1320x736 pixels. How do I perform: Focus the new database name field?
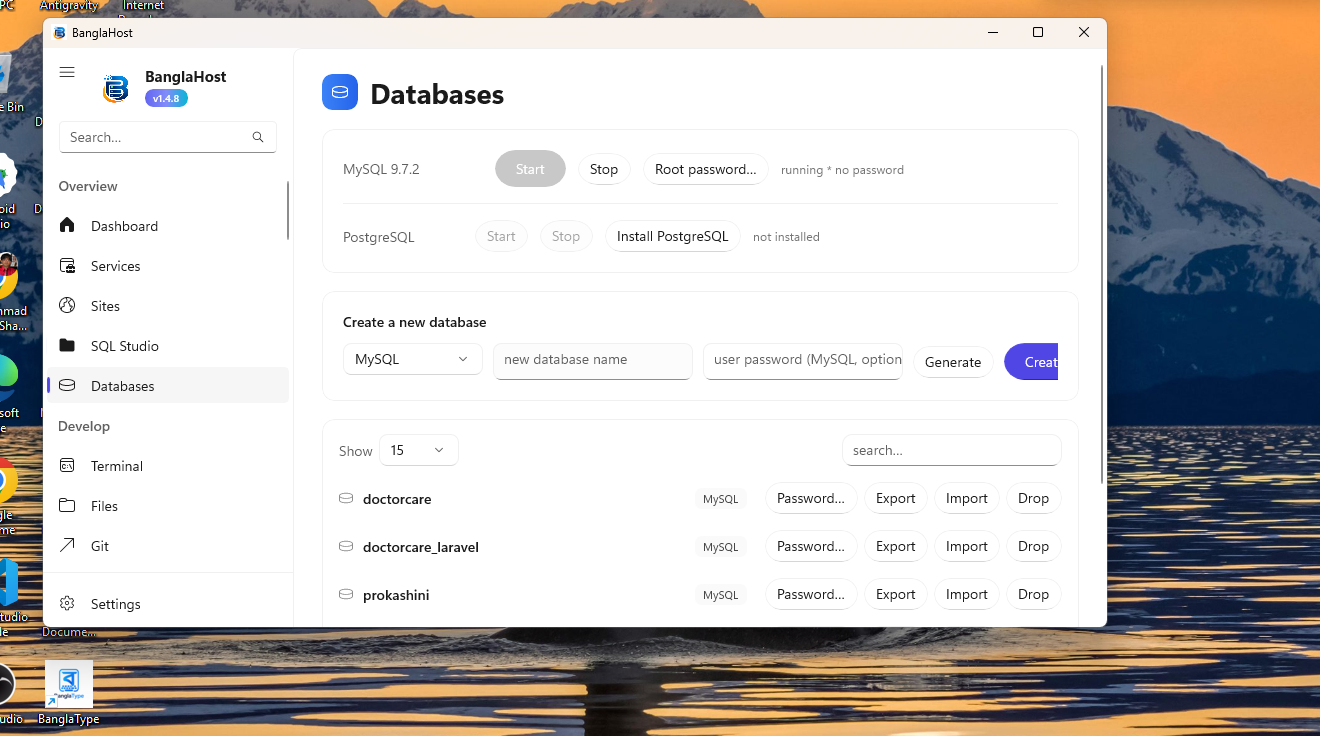593,360
